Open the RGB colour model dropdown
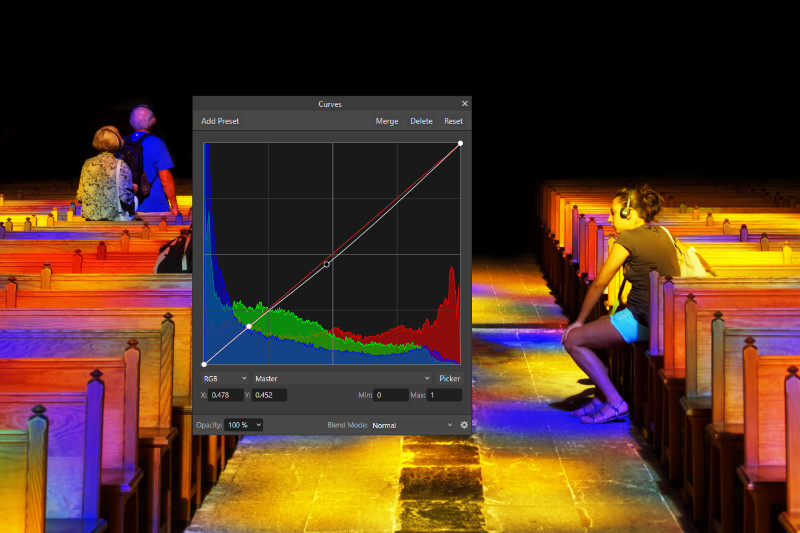This screenshot has width=800, height=533. pos(225,378)
